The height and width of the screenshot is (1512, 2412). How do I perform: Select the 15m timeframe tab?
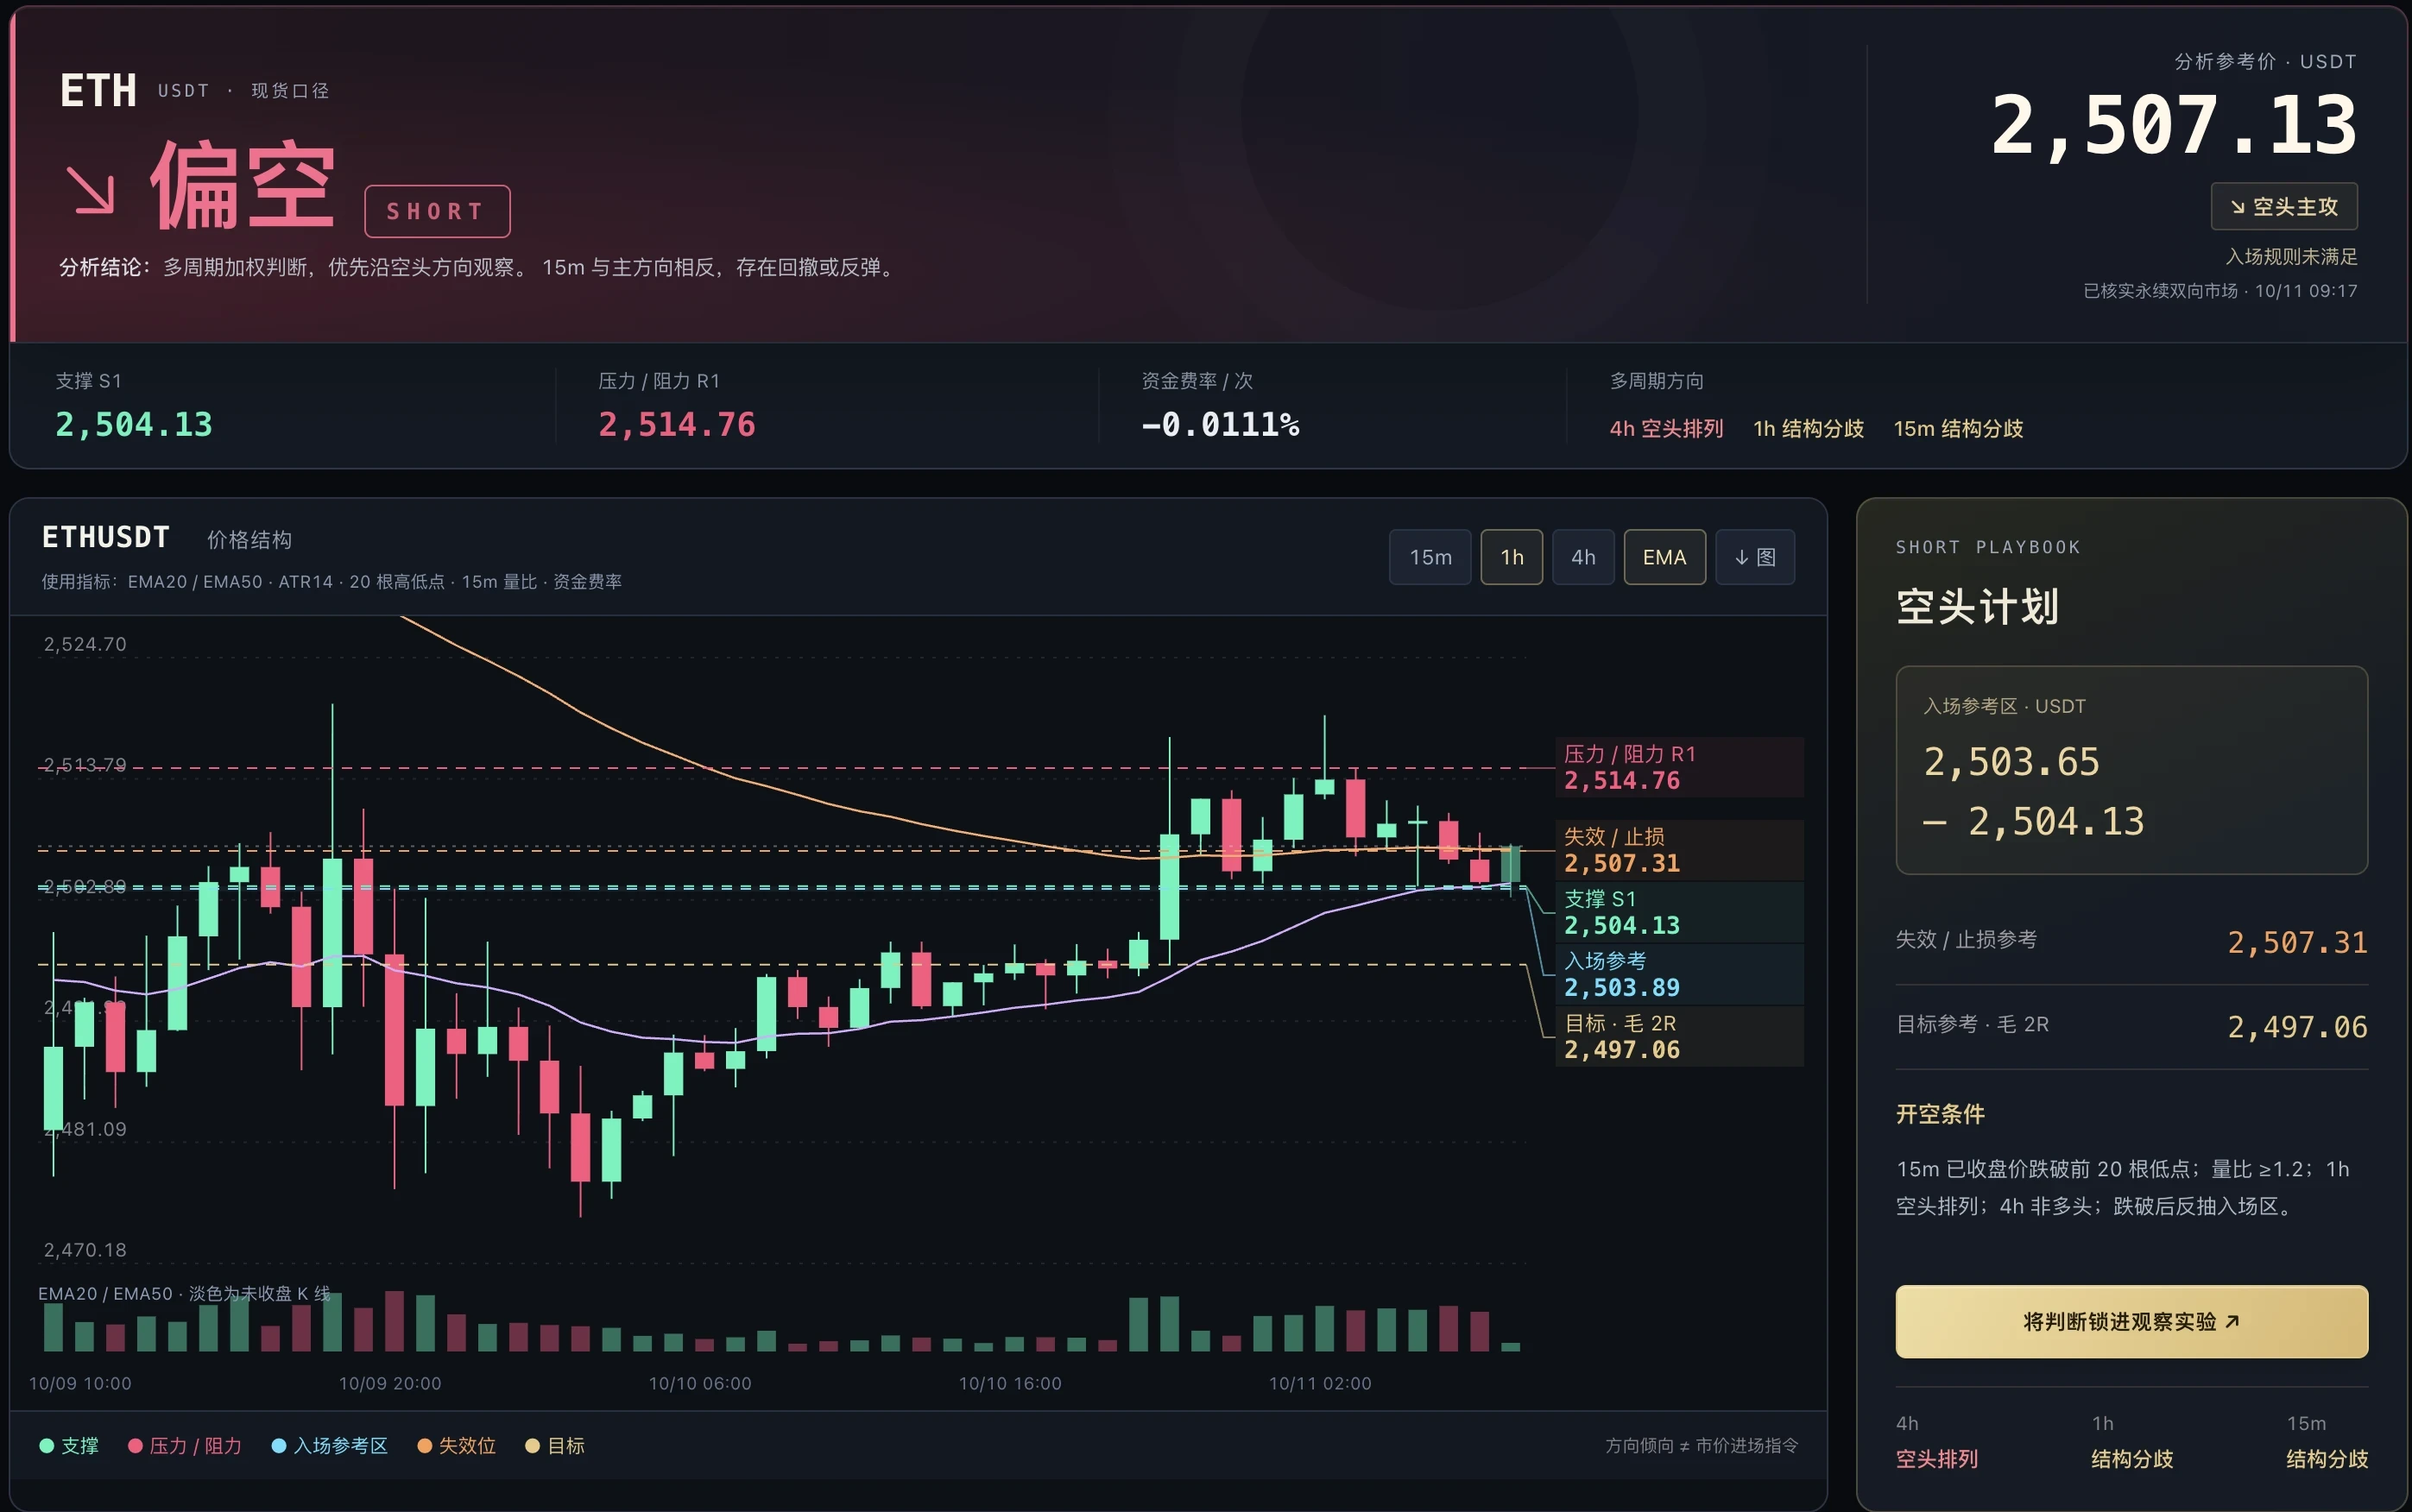click(x=1429, y=557)
